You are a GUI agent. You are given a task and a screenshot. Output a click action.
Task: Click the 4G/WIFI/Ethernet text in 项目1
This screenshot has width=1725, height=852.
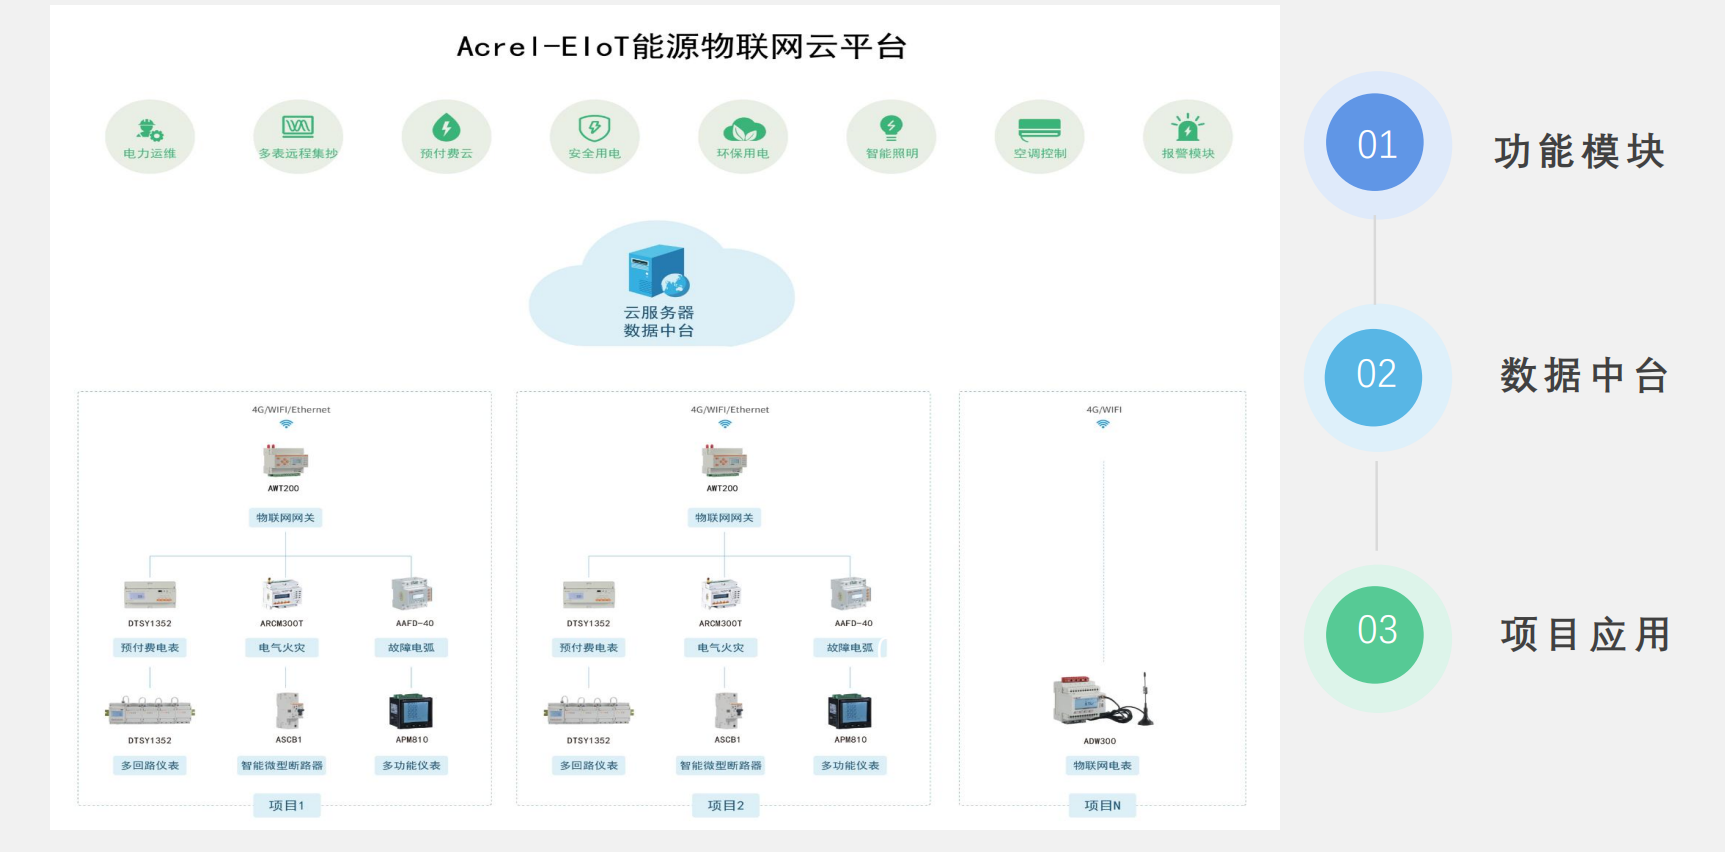point(291,409)
